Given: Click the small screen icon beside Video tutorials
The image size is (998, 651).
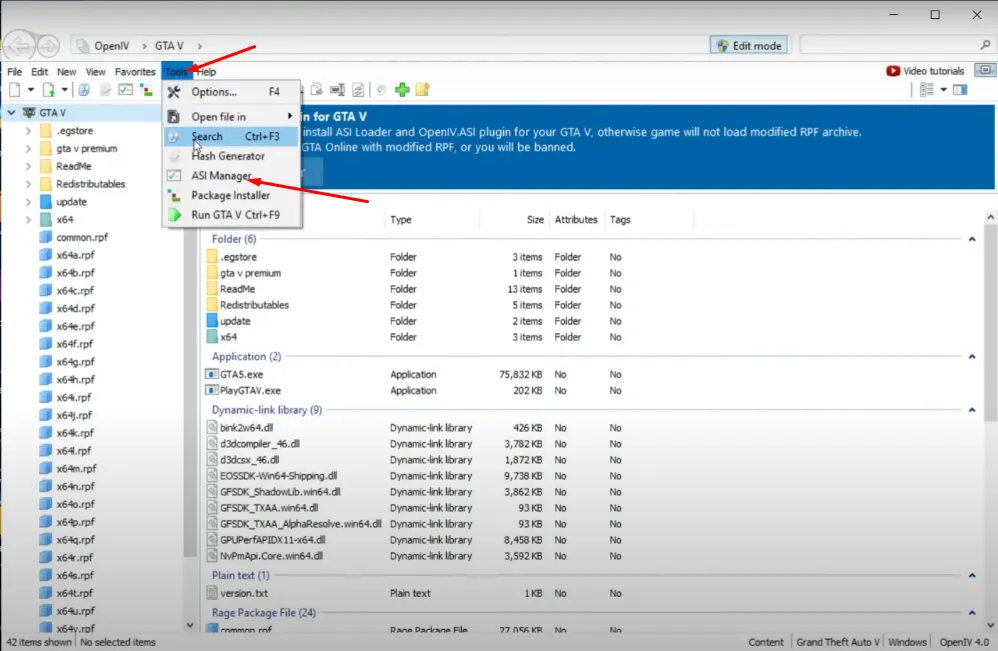Looking at the screenshot, I should [985, 70].
